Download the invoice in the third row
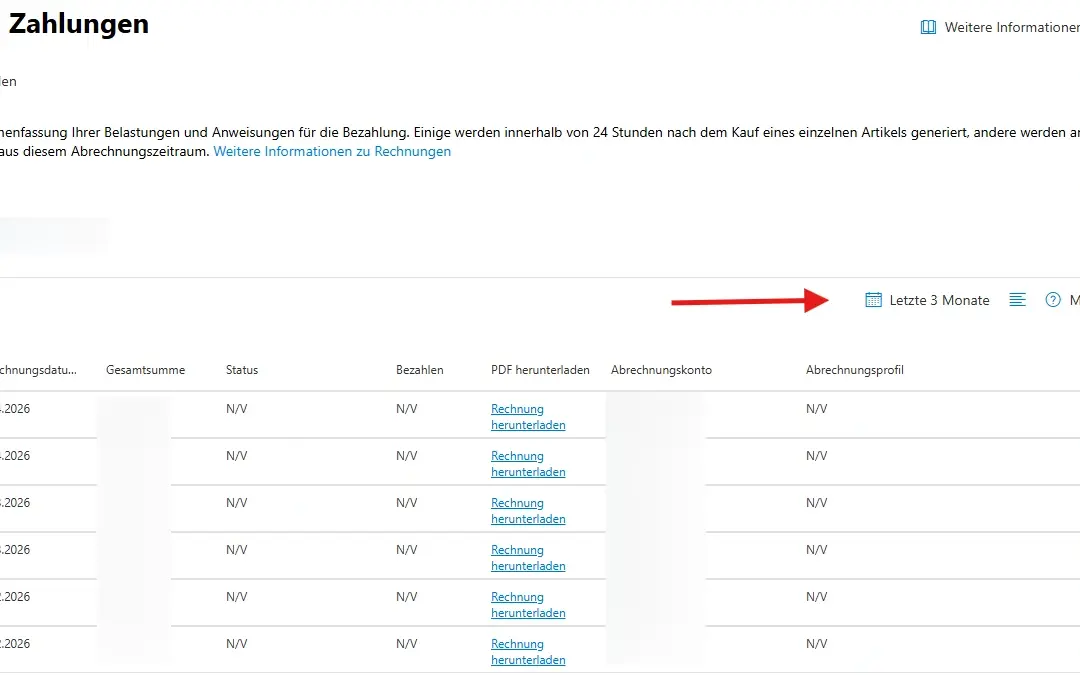 (527, 510)
